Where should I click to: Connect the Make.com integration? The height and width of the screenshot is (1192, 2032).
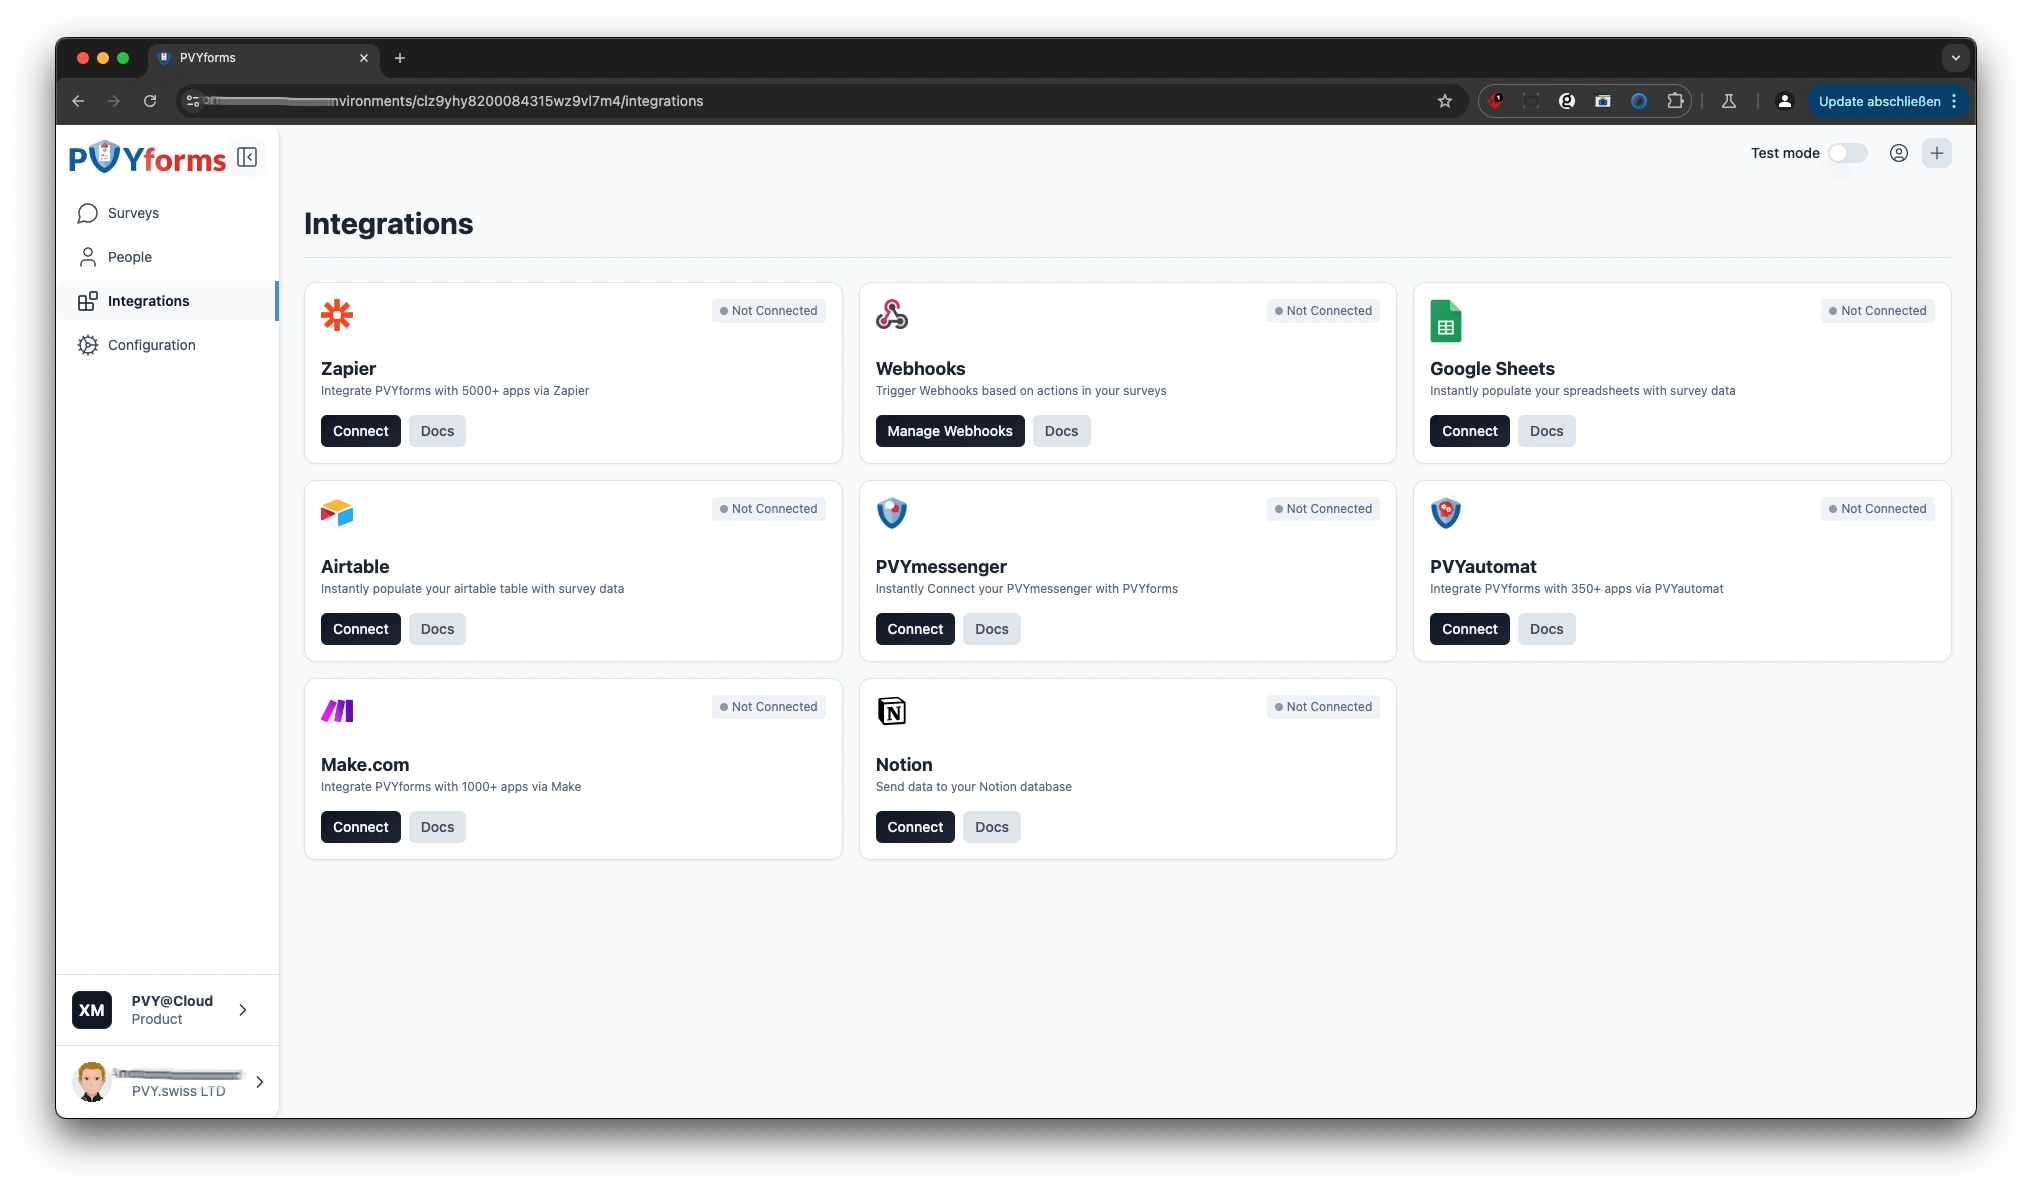tap(360, 827)
